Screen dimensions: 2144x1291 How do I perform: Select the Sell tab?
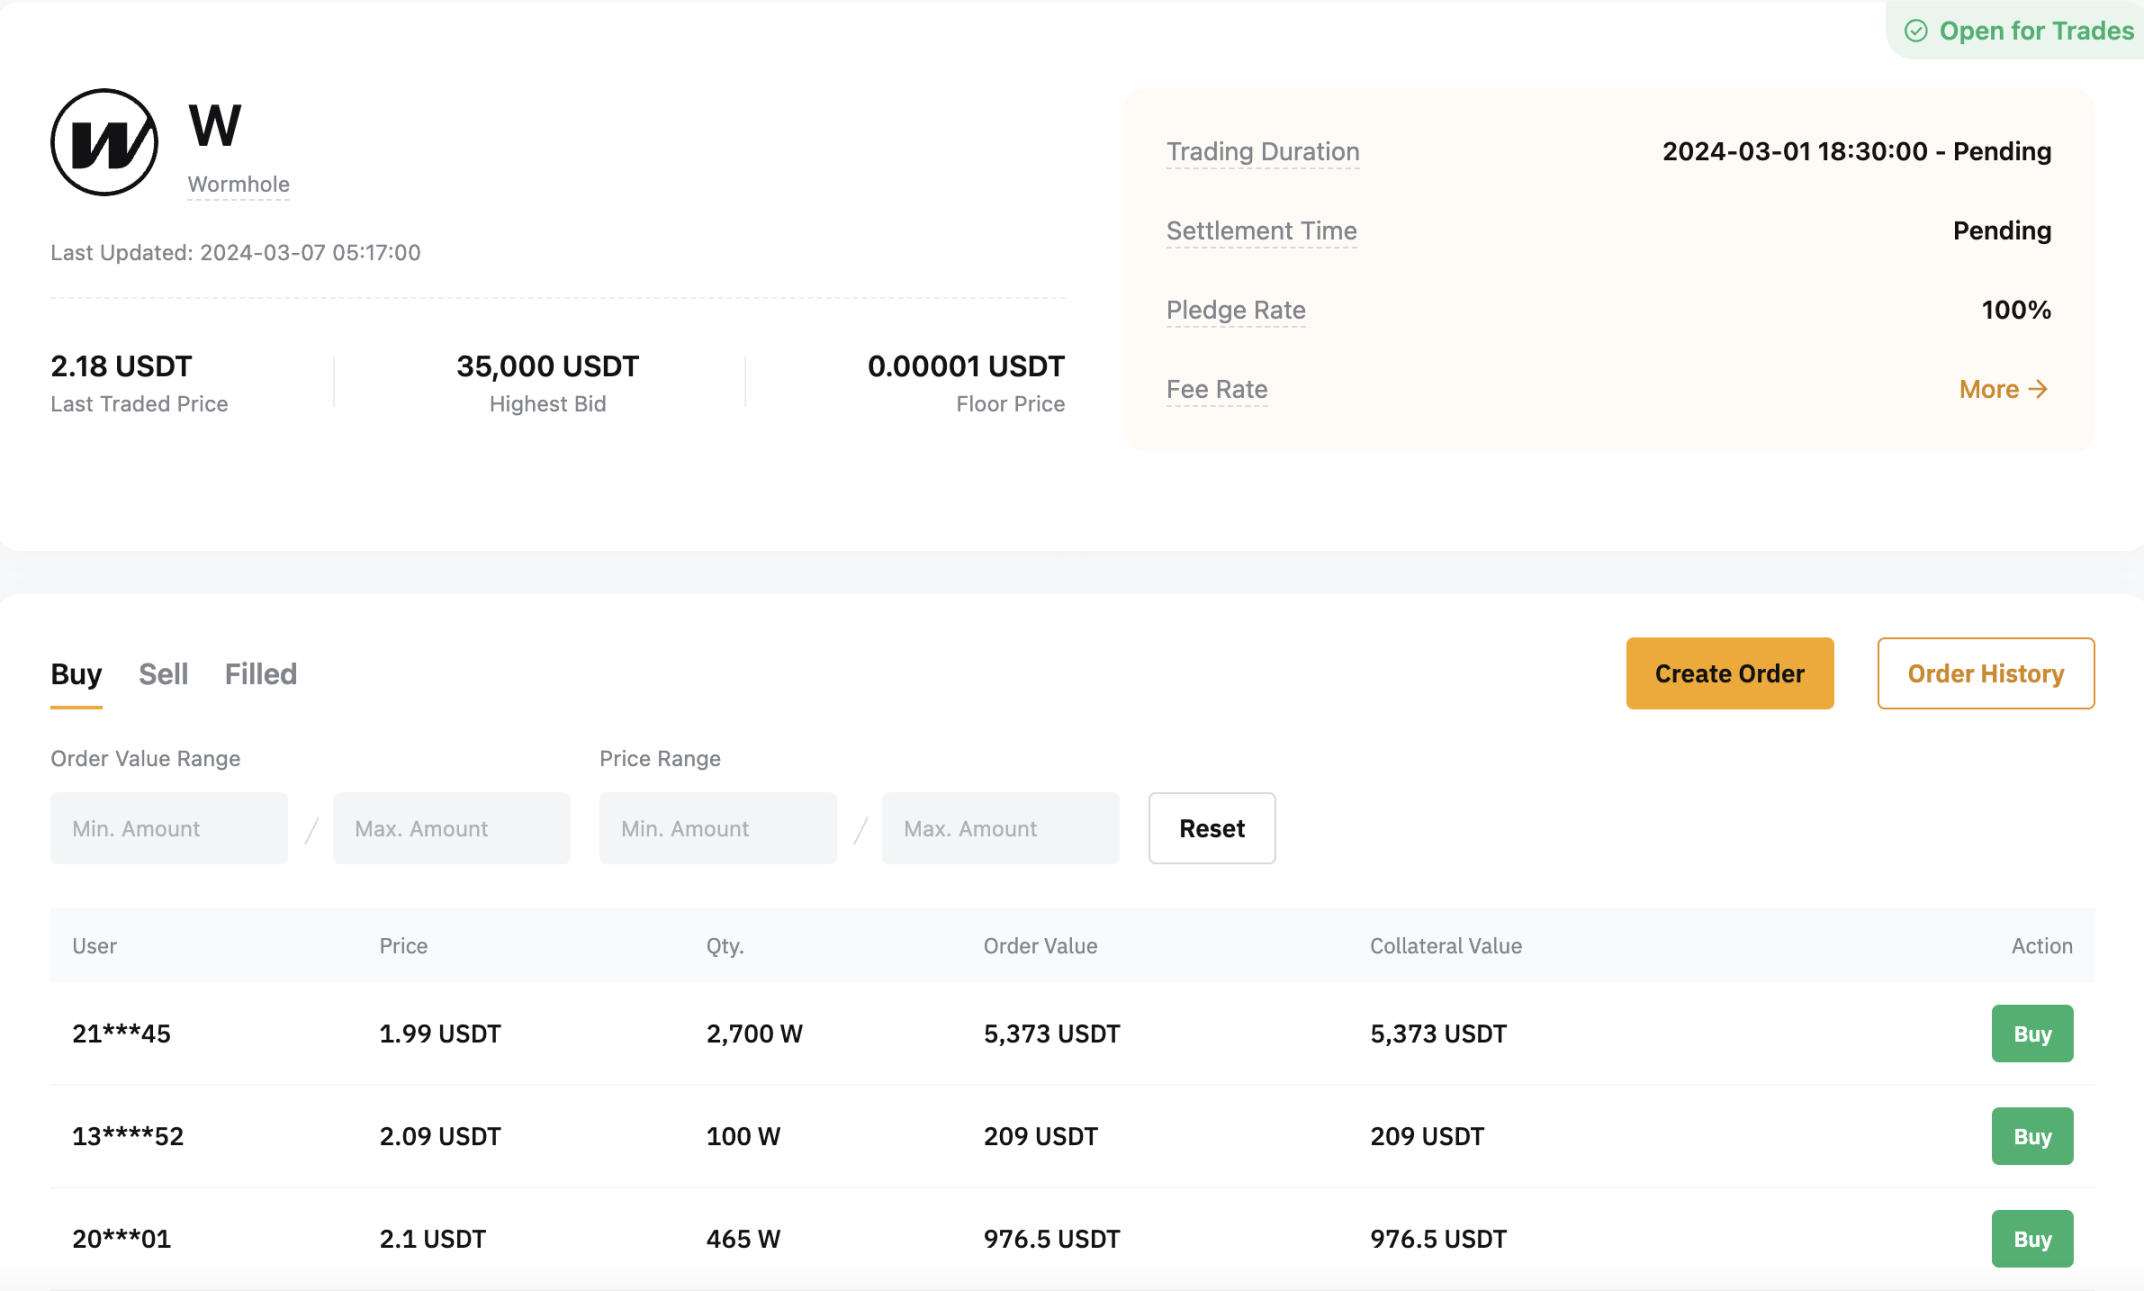164,674
